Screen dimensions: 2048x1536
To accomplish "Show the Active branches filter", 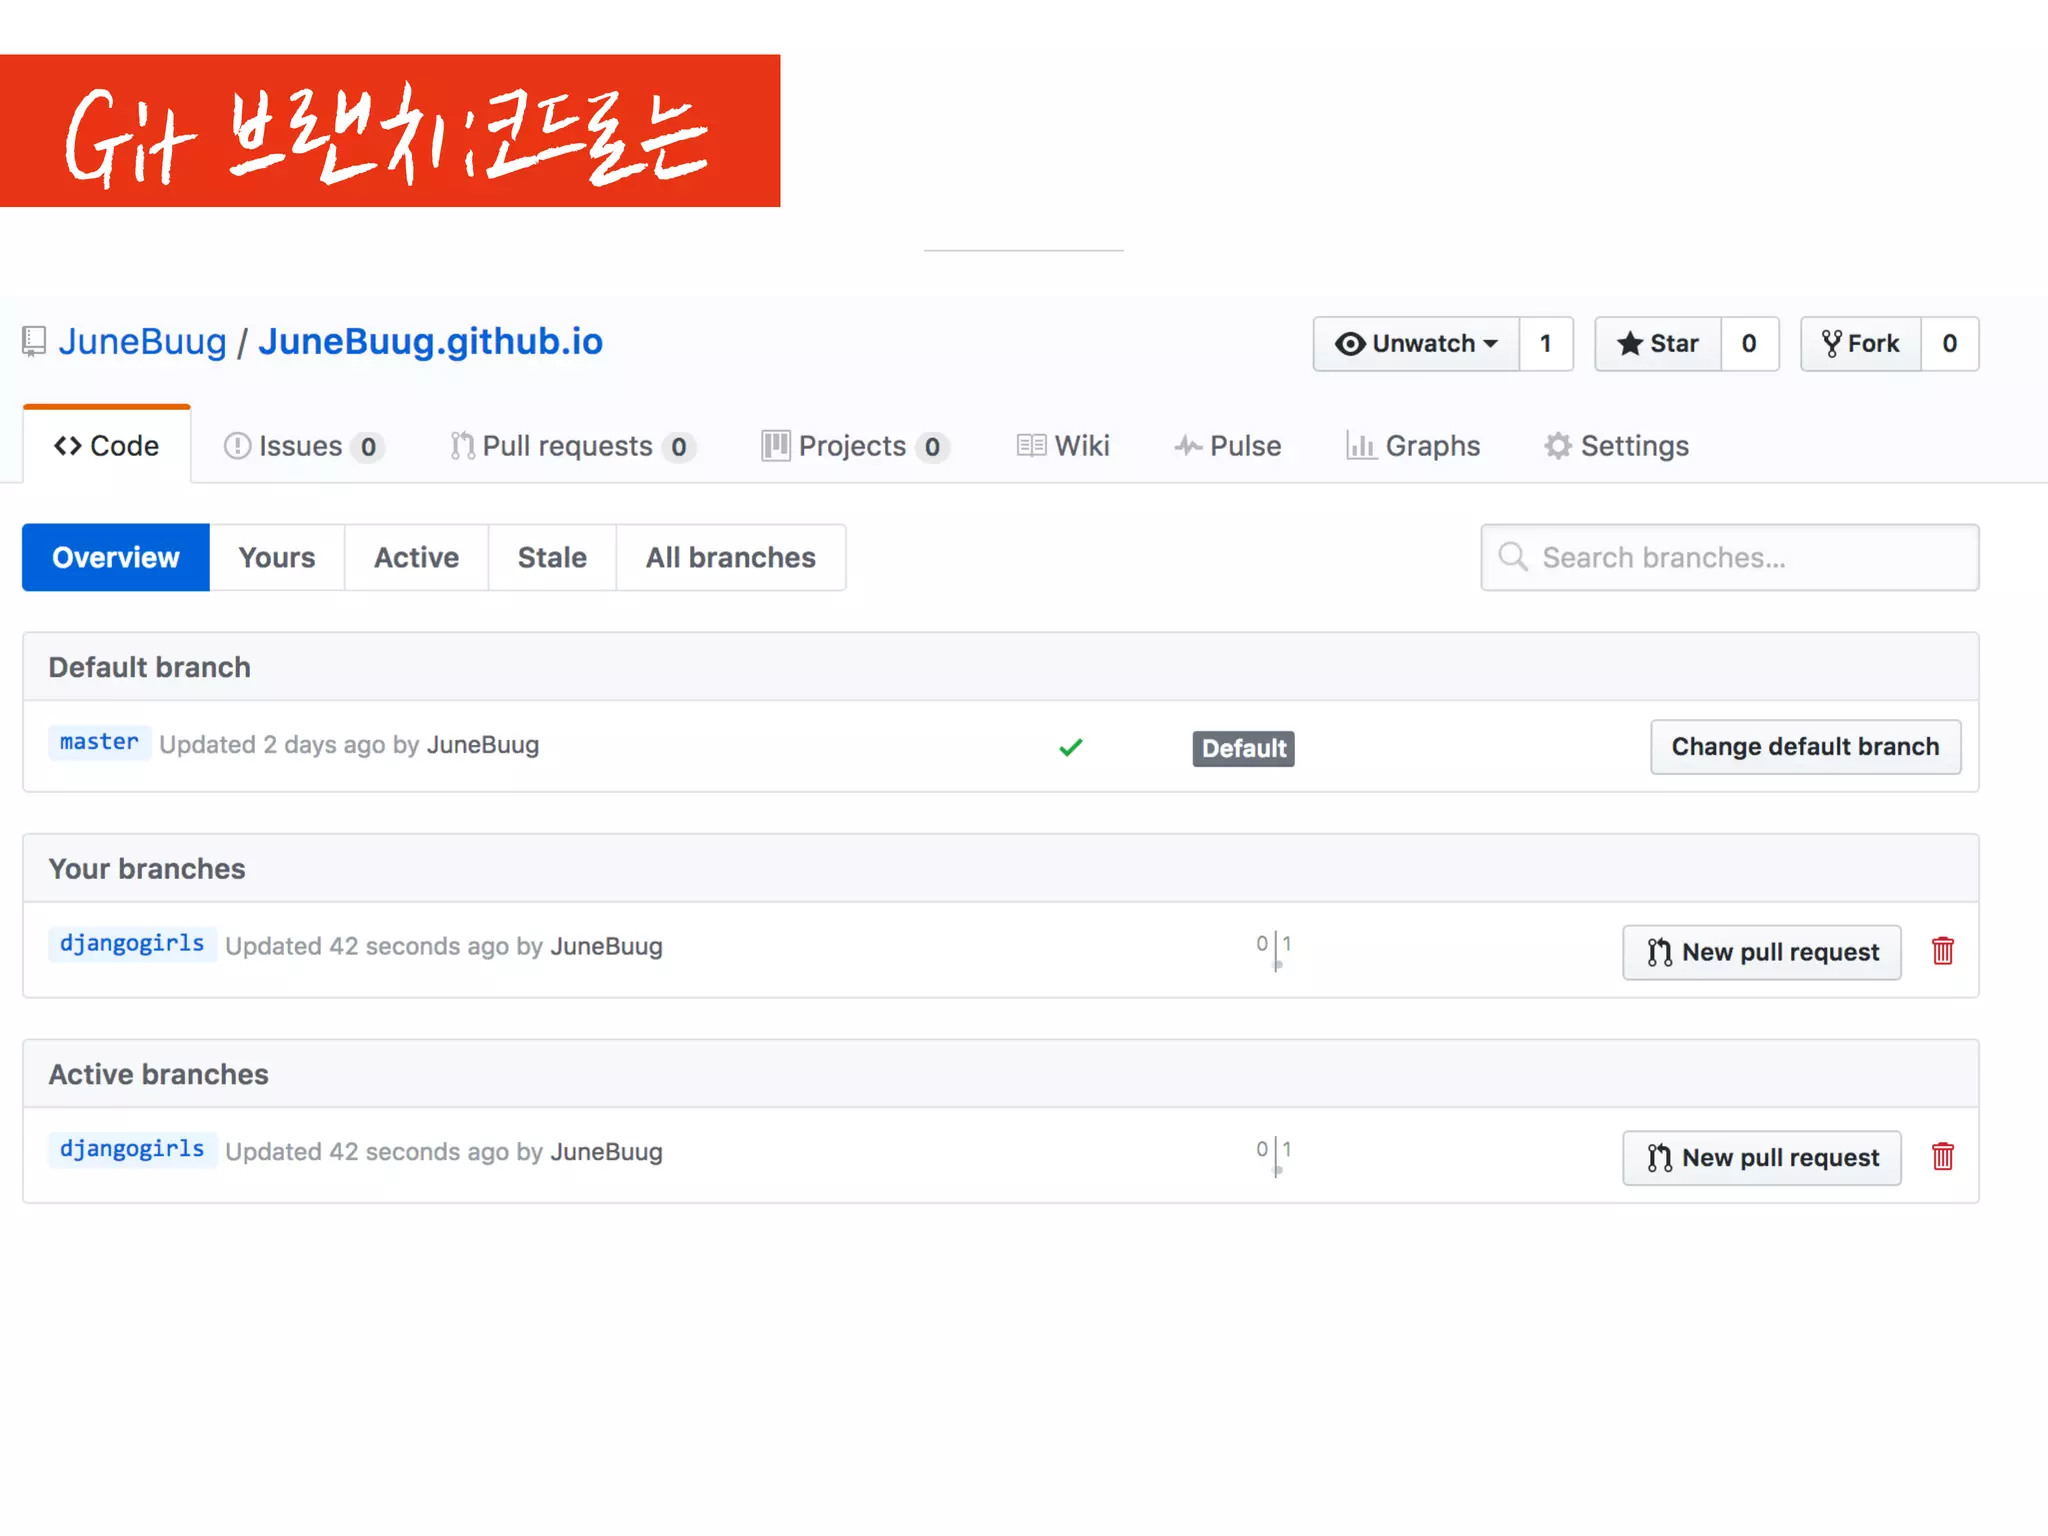I will pos(417,558).
